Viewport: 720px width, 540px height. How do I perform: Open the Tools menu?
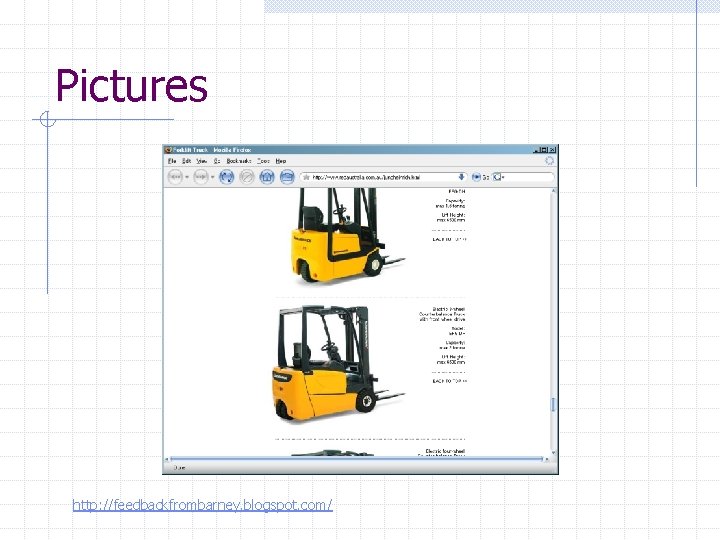(x=263, y=161)
